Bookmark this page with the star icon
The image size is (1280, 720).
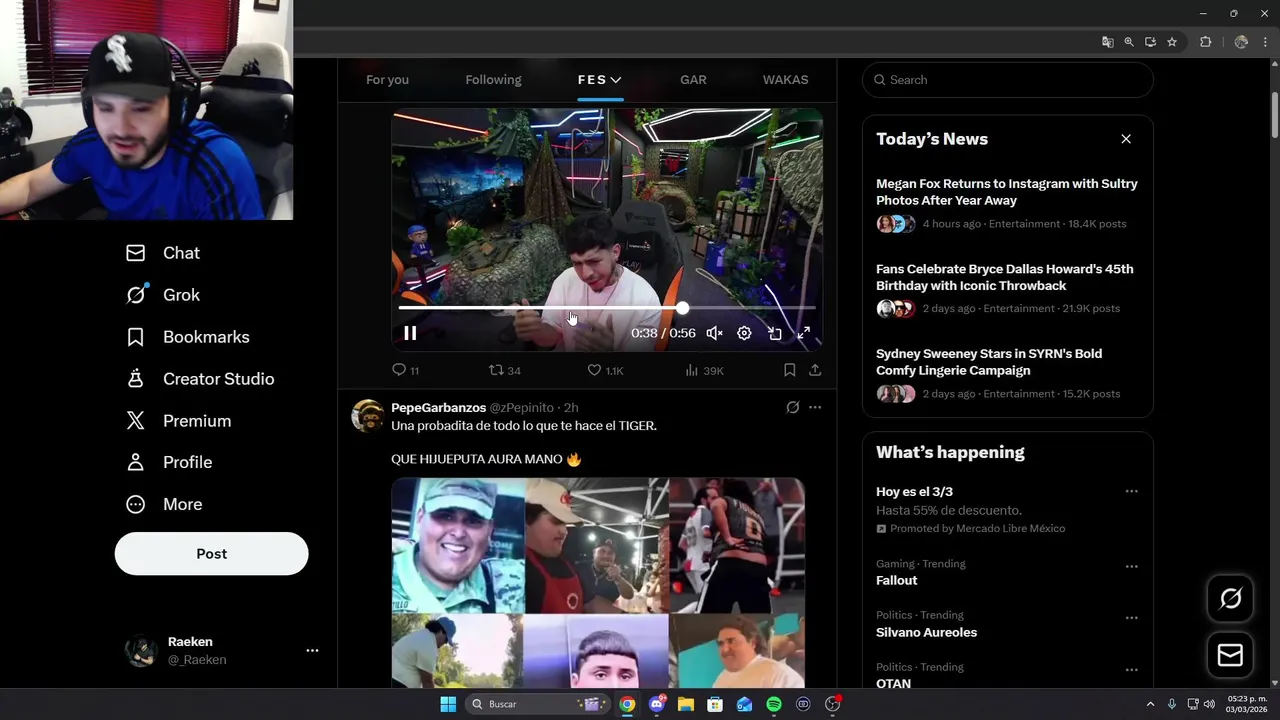coord(1172,42)
